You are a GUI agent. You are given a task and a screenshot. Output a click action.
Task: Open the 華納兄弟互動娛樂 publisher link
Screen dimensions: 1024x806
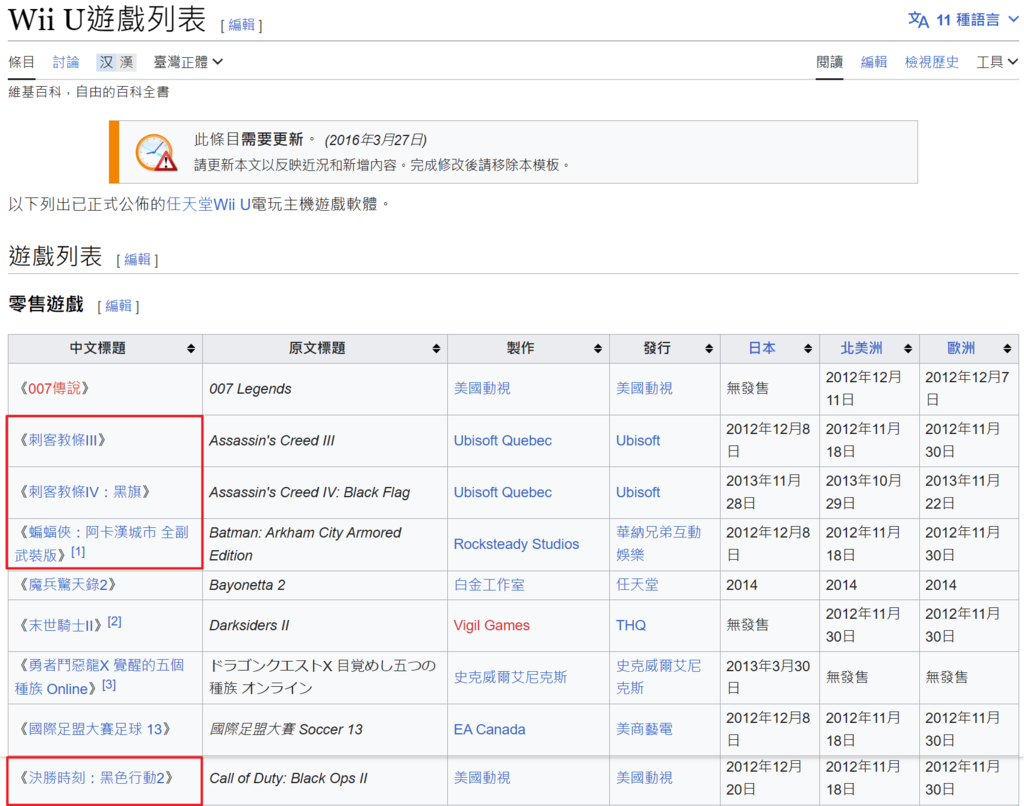pyautogui.click(x=658, y=543)
